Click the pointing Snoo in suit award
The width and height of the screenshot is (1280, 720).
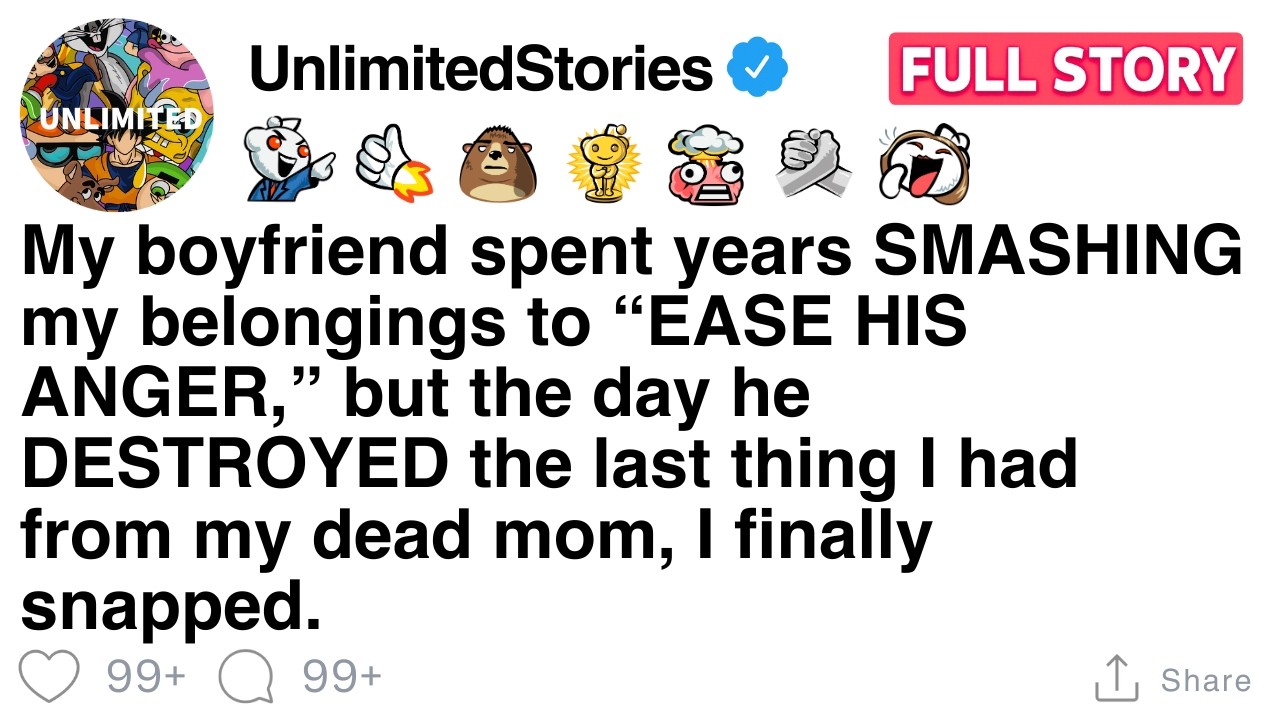291,164
